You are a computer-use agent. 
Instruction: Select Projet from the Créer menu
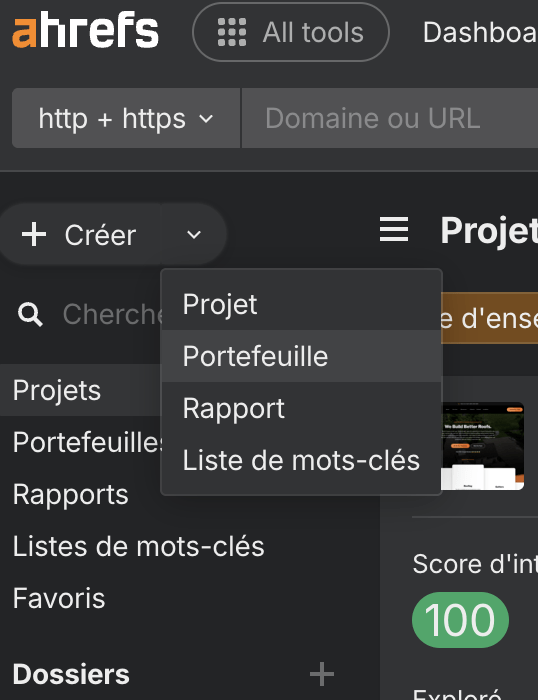301,304
